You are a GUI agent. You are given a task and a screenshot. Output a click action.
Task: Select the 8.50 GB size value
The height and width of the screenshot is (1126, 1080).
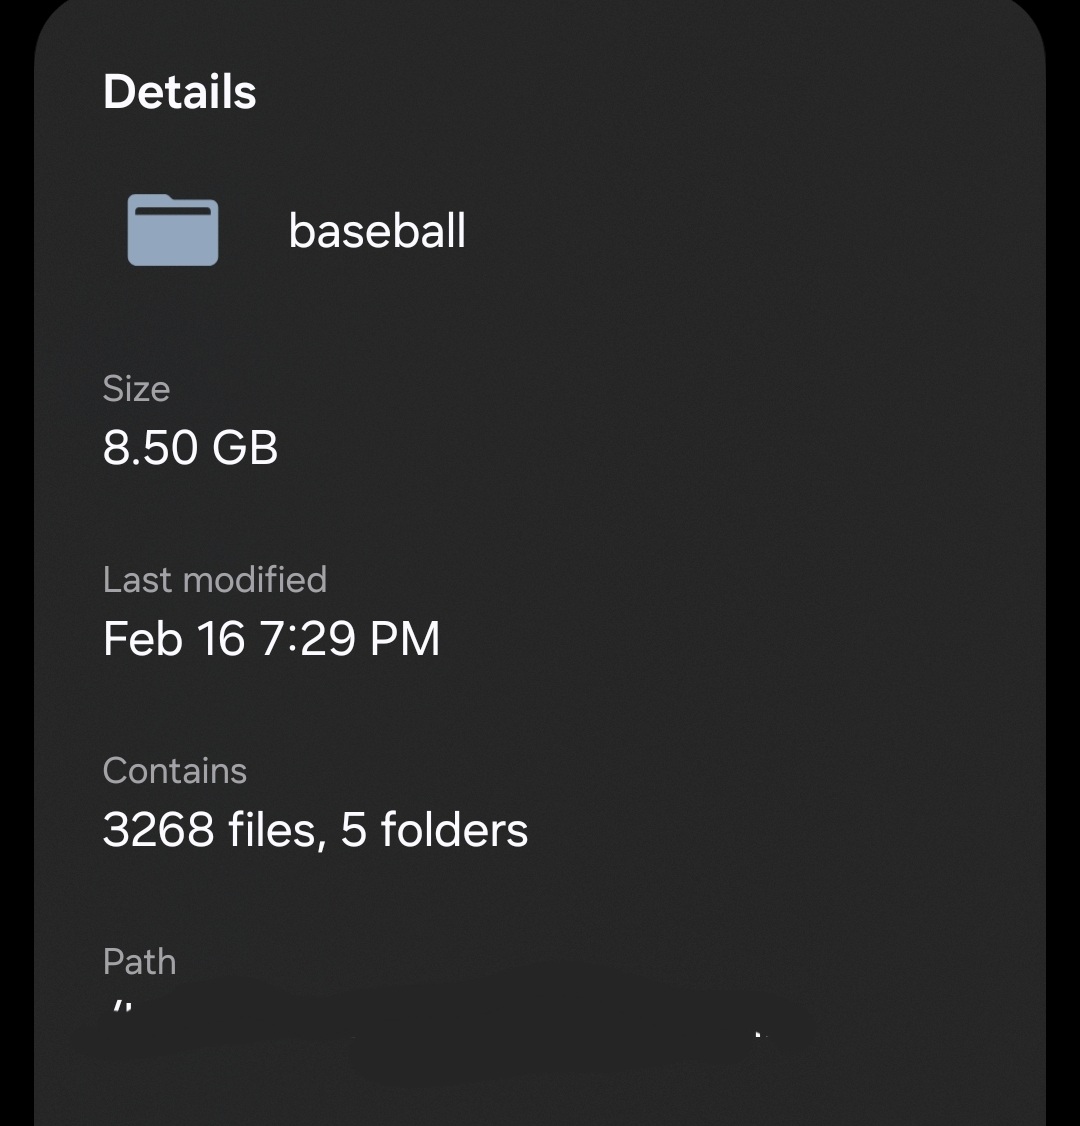pyautogui.click(x=190, y=447)
